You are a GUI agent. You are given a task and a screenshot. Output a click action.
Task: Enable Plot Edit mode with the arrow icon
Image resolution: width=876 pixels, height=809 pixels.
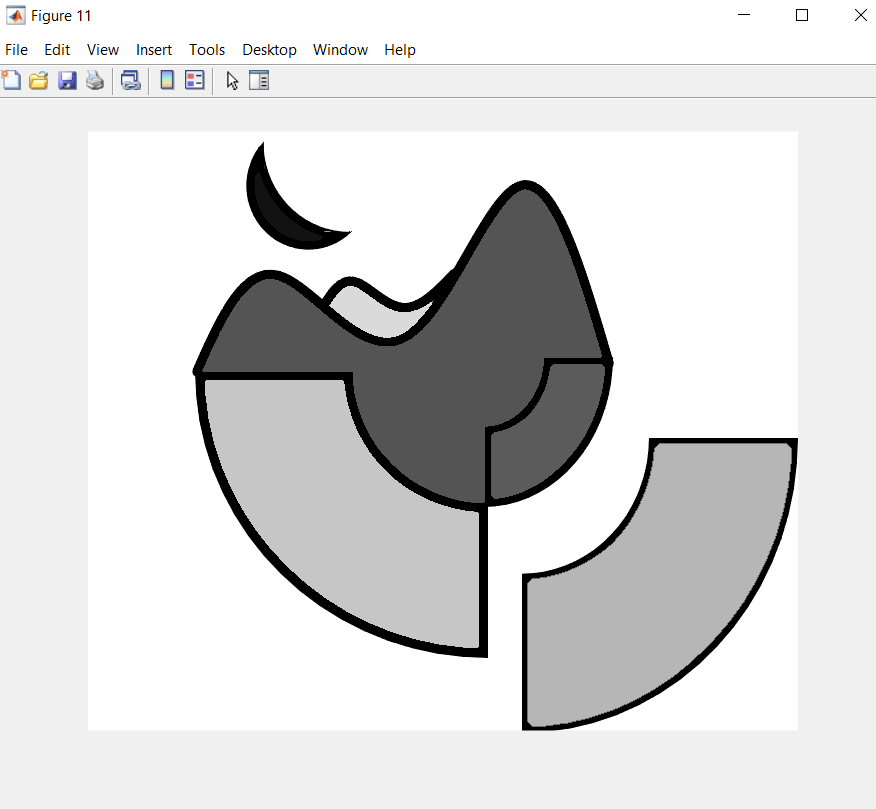click(x=232, y=80)
